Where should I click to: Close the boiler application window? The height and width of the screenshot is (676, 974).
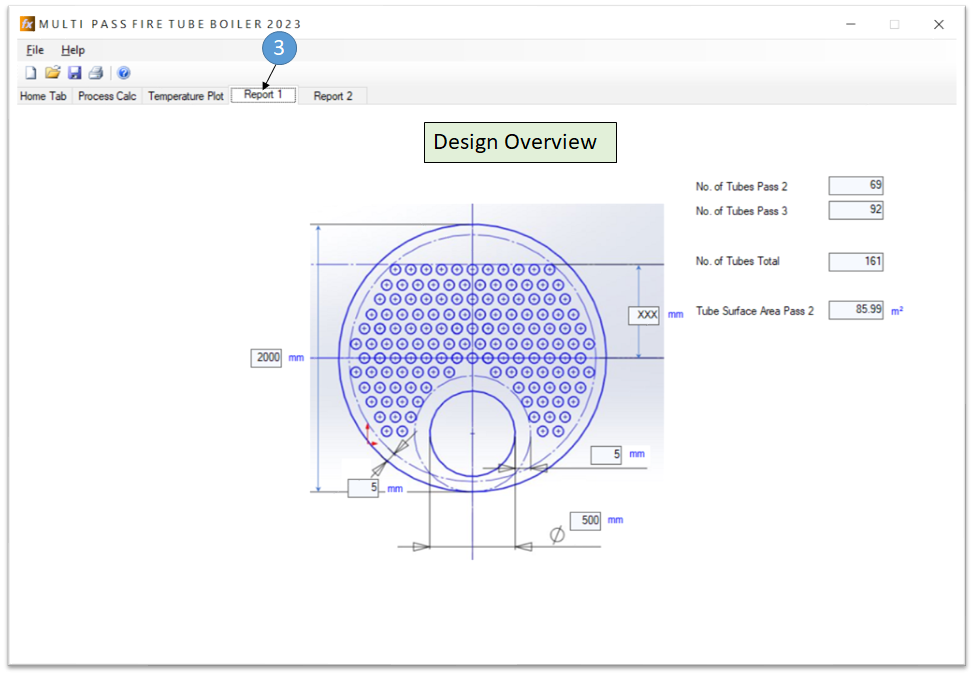tap(939, 24)
